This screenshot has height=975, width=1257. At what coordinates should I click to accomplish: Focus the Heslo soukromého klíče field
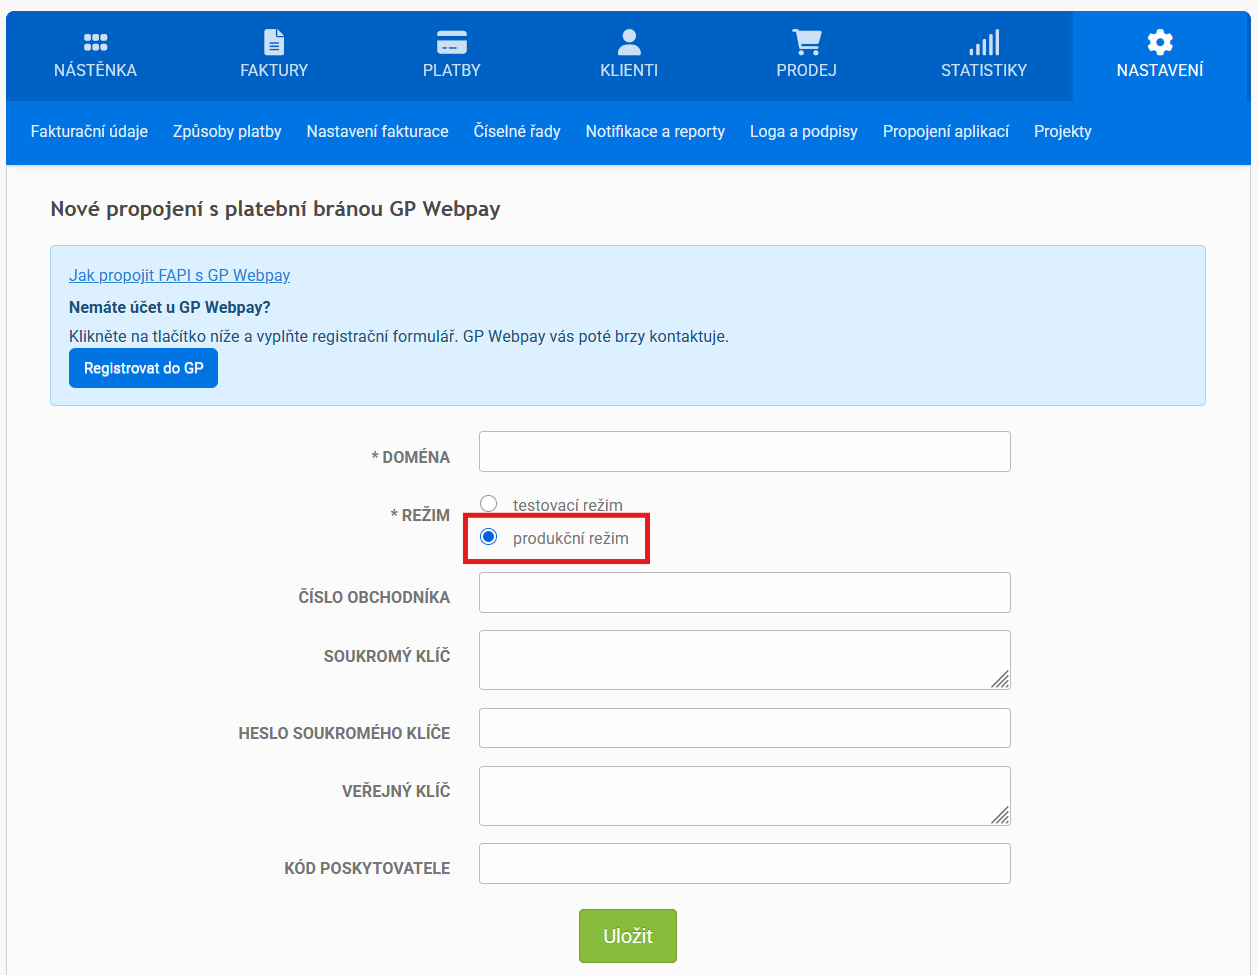point(745,728)
